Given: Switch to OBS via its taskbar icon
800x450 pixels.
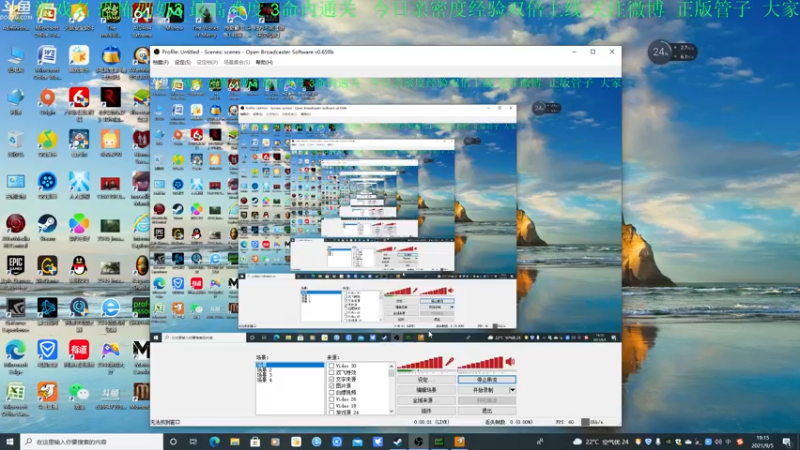Looking at the screenshot, I should coord(418,441).
